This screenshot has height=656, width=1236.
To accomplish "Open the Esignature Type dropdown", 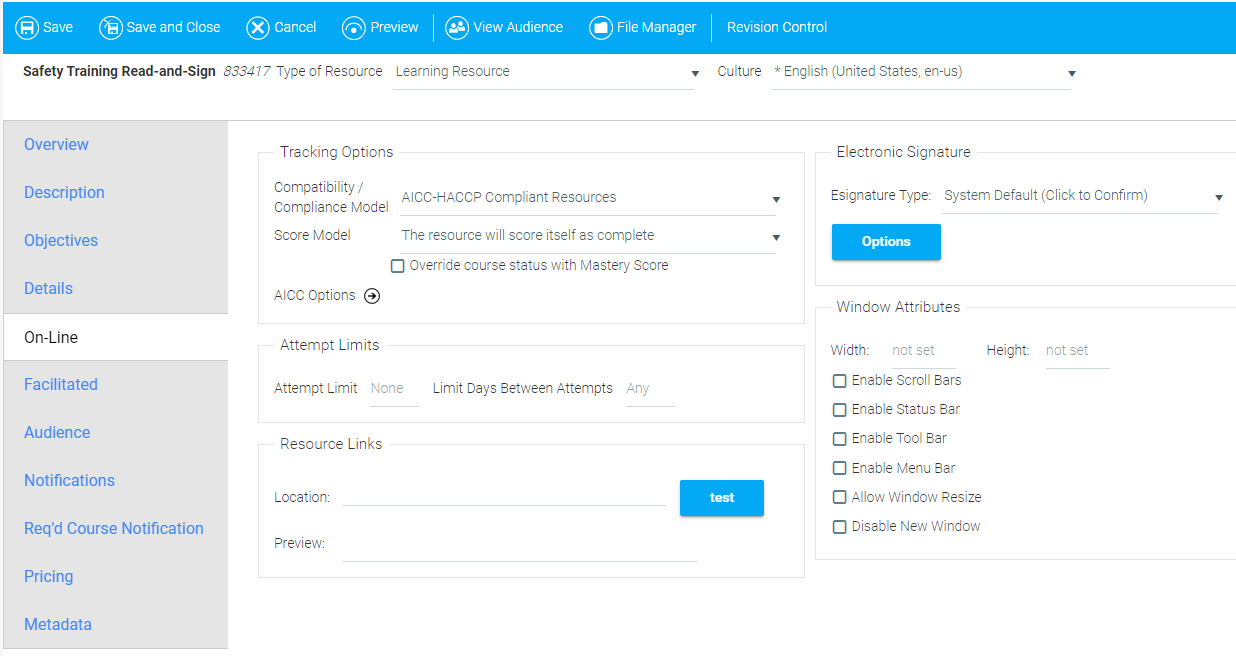I will 1080,196.
